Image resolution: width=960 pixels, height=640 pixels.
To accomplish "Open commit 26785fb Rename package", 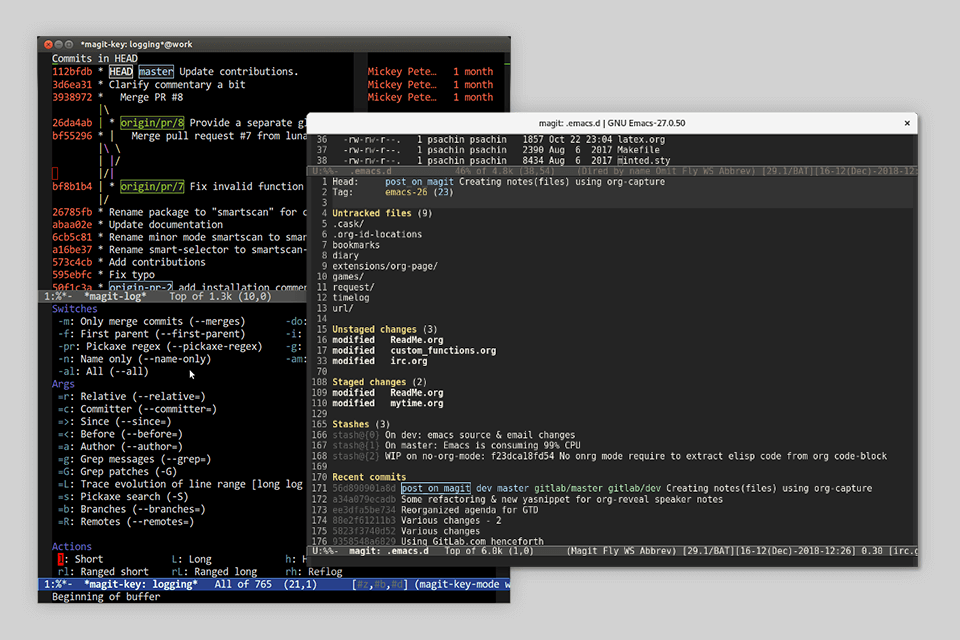I will [x=179, y=213].
